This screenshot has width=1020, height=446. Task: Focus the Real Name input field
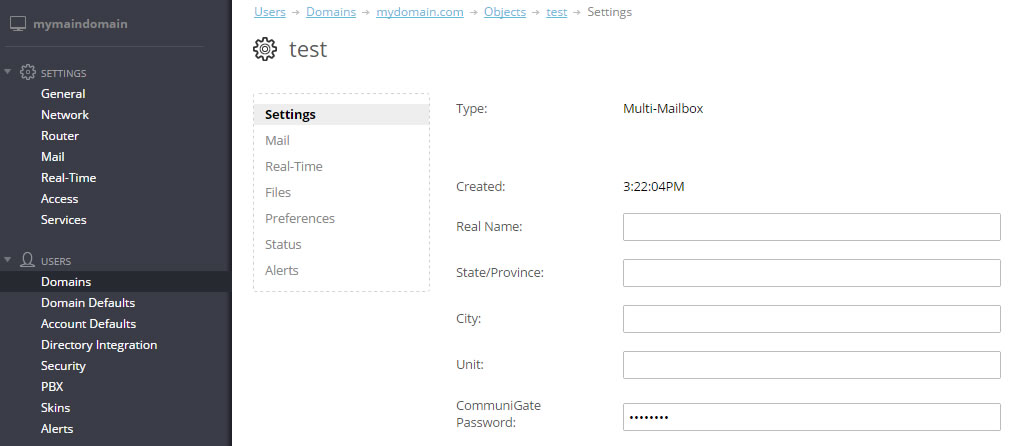pos(811,227)
